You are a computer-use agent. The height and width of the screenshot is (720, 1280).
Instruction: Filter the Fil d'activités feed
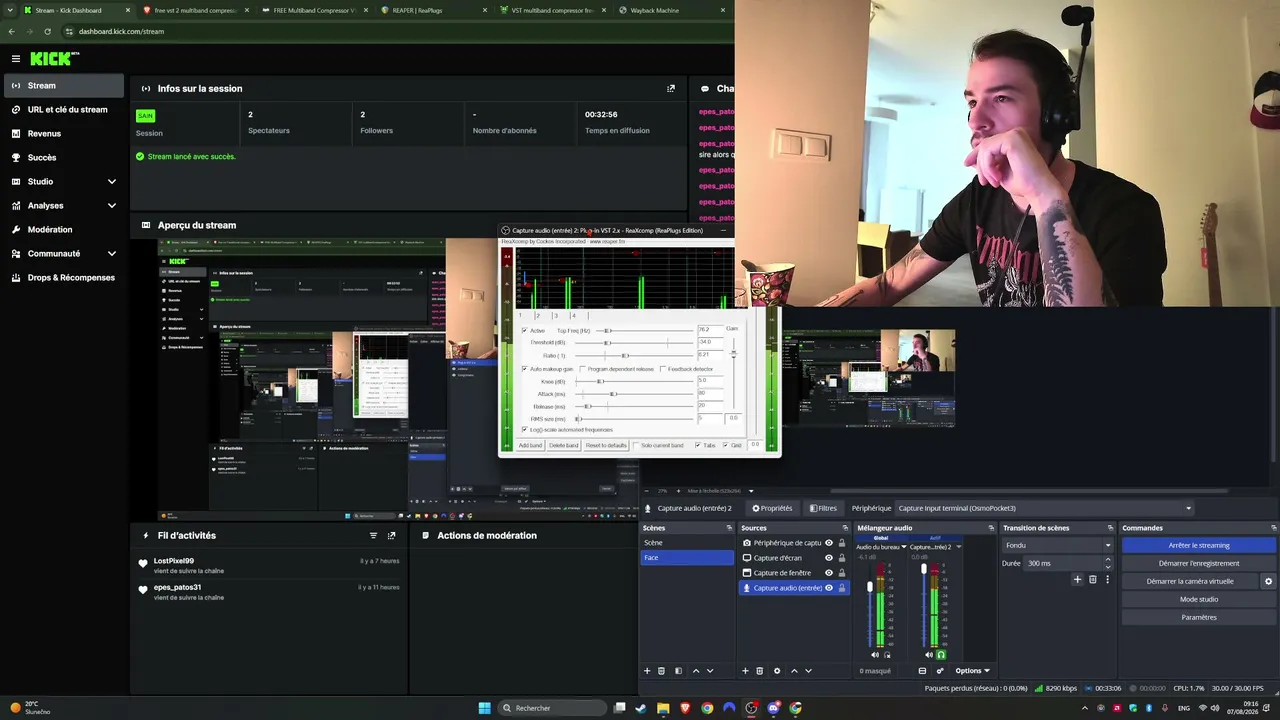point(373,535)
